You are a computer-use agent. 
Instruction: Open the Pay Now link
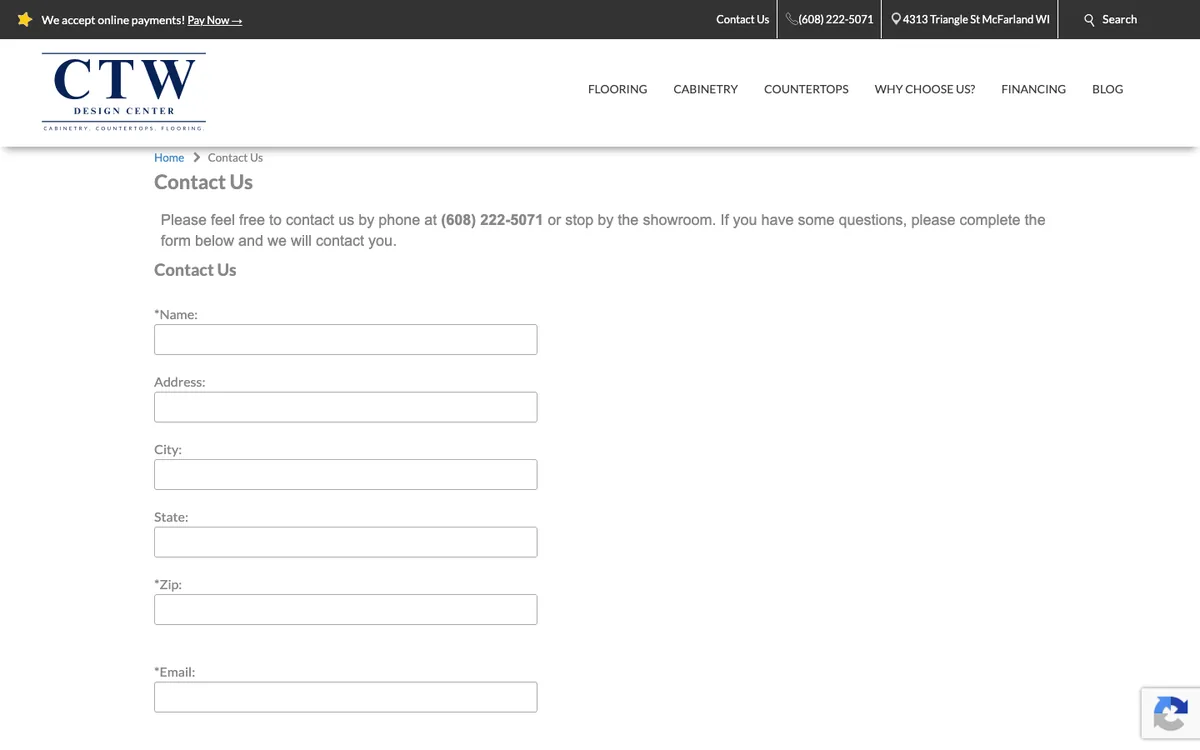click(x=215, y=20)
